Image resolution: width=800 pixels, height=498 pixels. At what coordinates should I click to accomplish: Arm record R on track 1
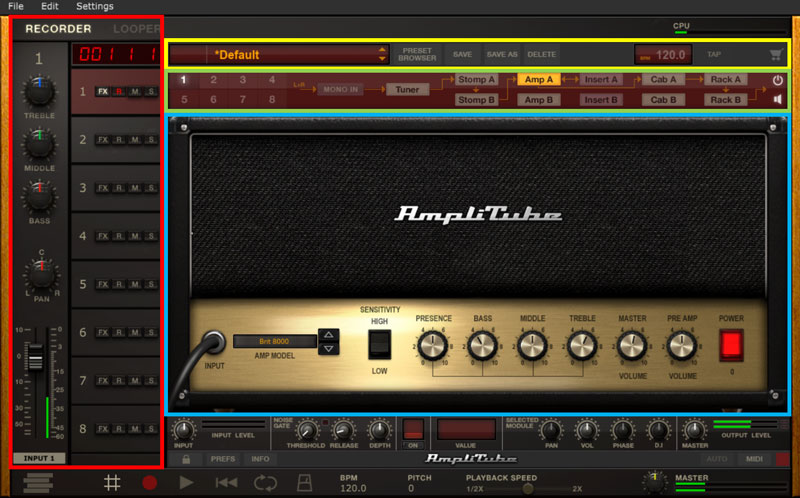pos(119,92)
